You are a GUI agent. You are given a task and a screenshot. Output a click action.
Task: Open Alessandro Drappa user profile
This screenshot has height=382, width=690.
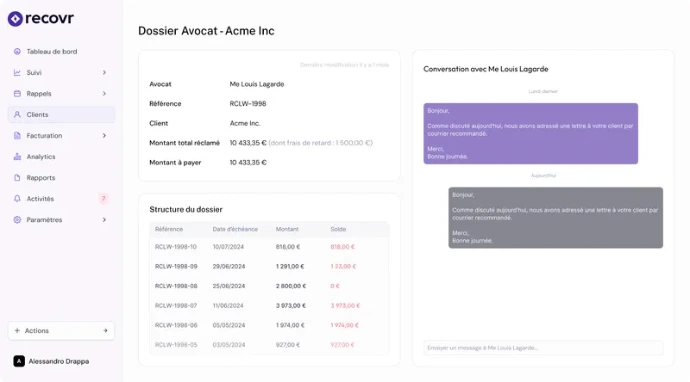click(51, 361)
